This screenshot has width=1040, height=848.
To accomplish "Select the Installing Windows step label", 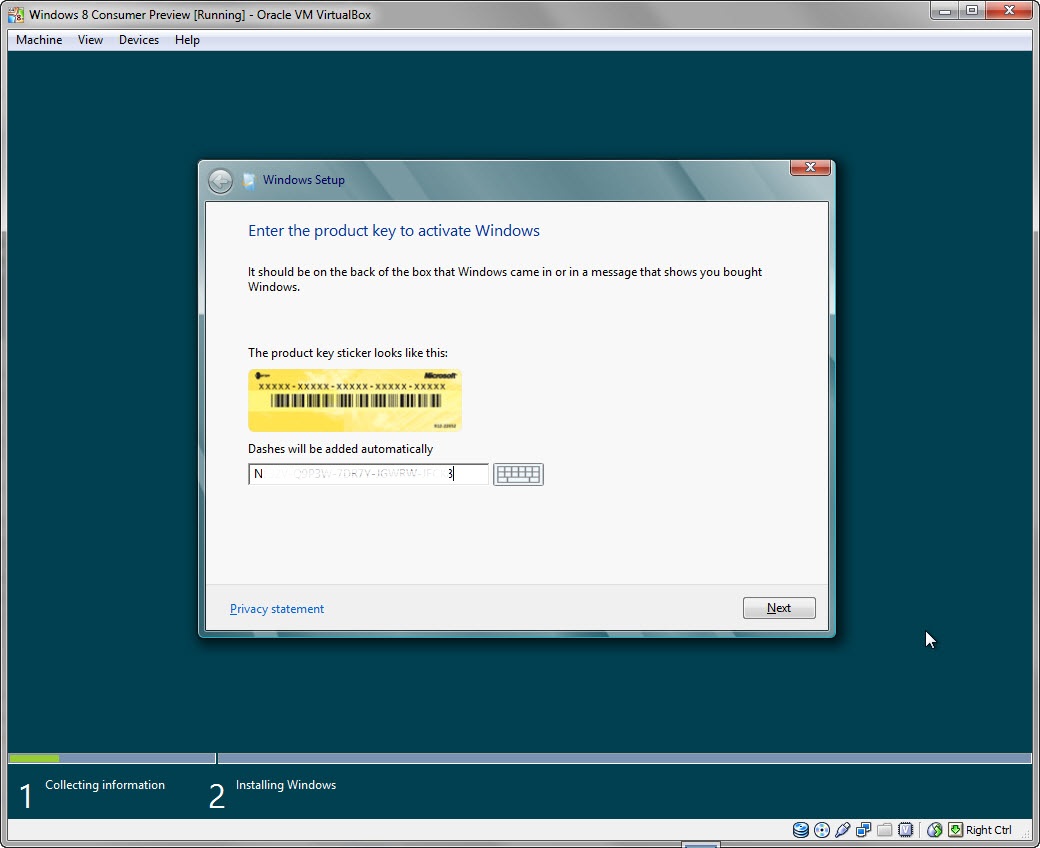I will 285,784.
